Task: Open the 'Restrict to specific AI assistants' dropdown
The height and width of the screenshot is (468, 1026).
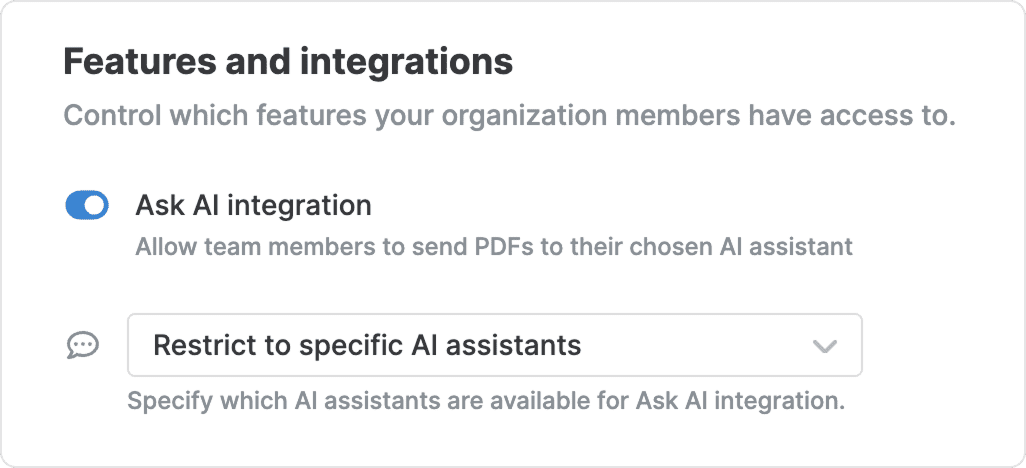Action: click(x=495, y=345)
